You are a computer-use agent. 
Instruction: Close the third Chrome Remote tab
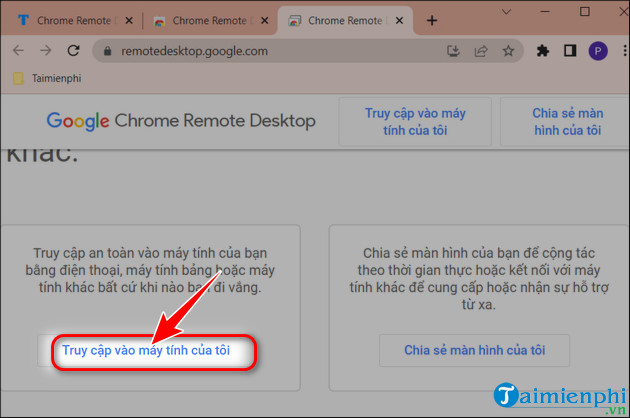point(399,20)
